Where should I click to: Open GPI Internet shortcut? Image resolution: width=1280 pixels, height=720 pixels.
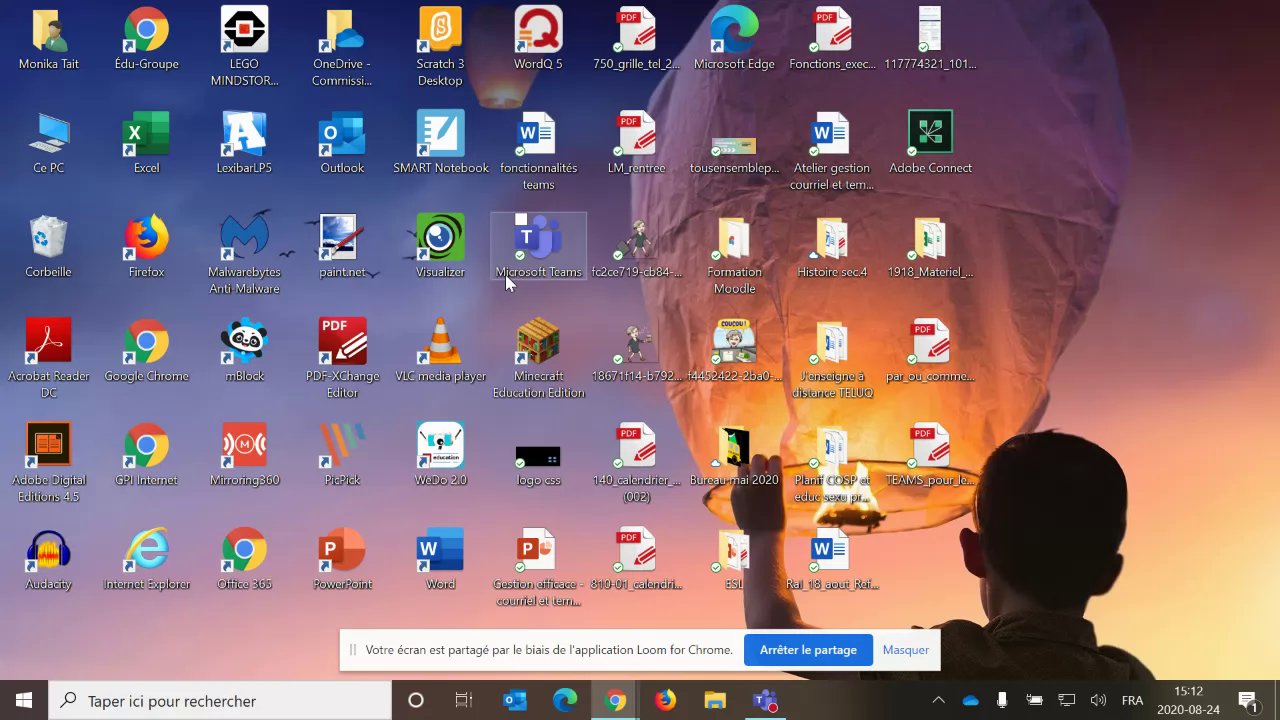click(146, 456)
